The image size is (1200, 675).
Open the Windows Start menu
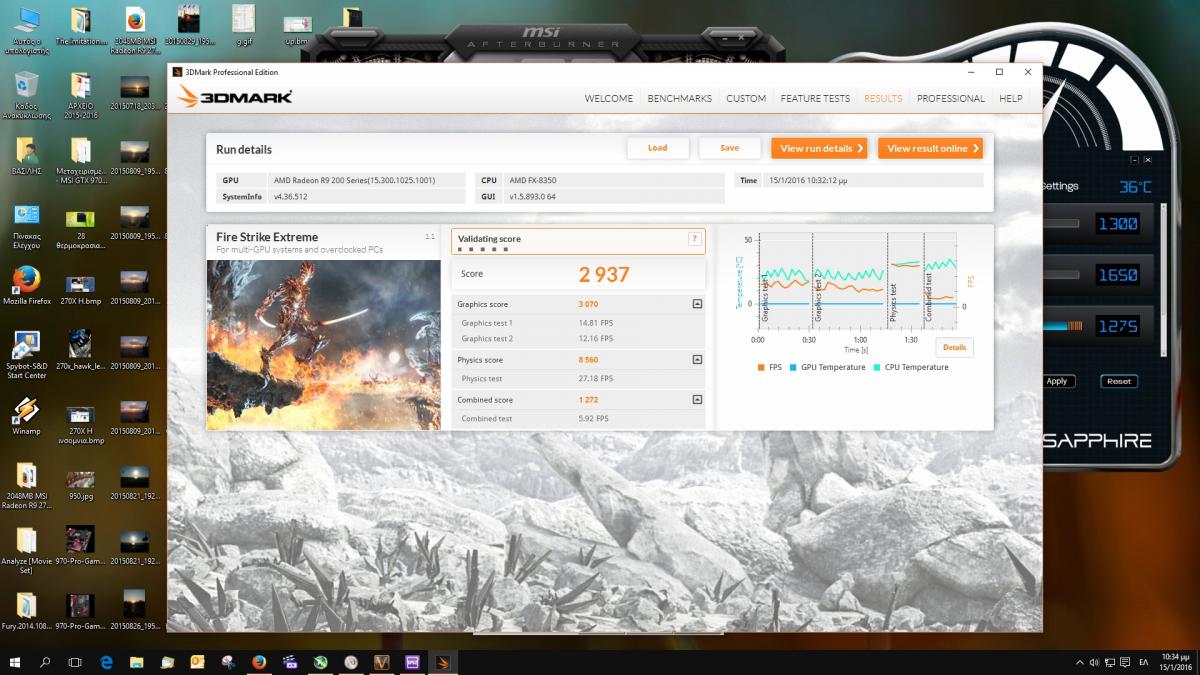15,662
